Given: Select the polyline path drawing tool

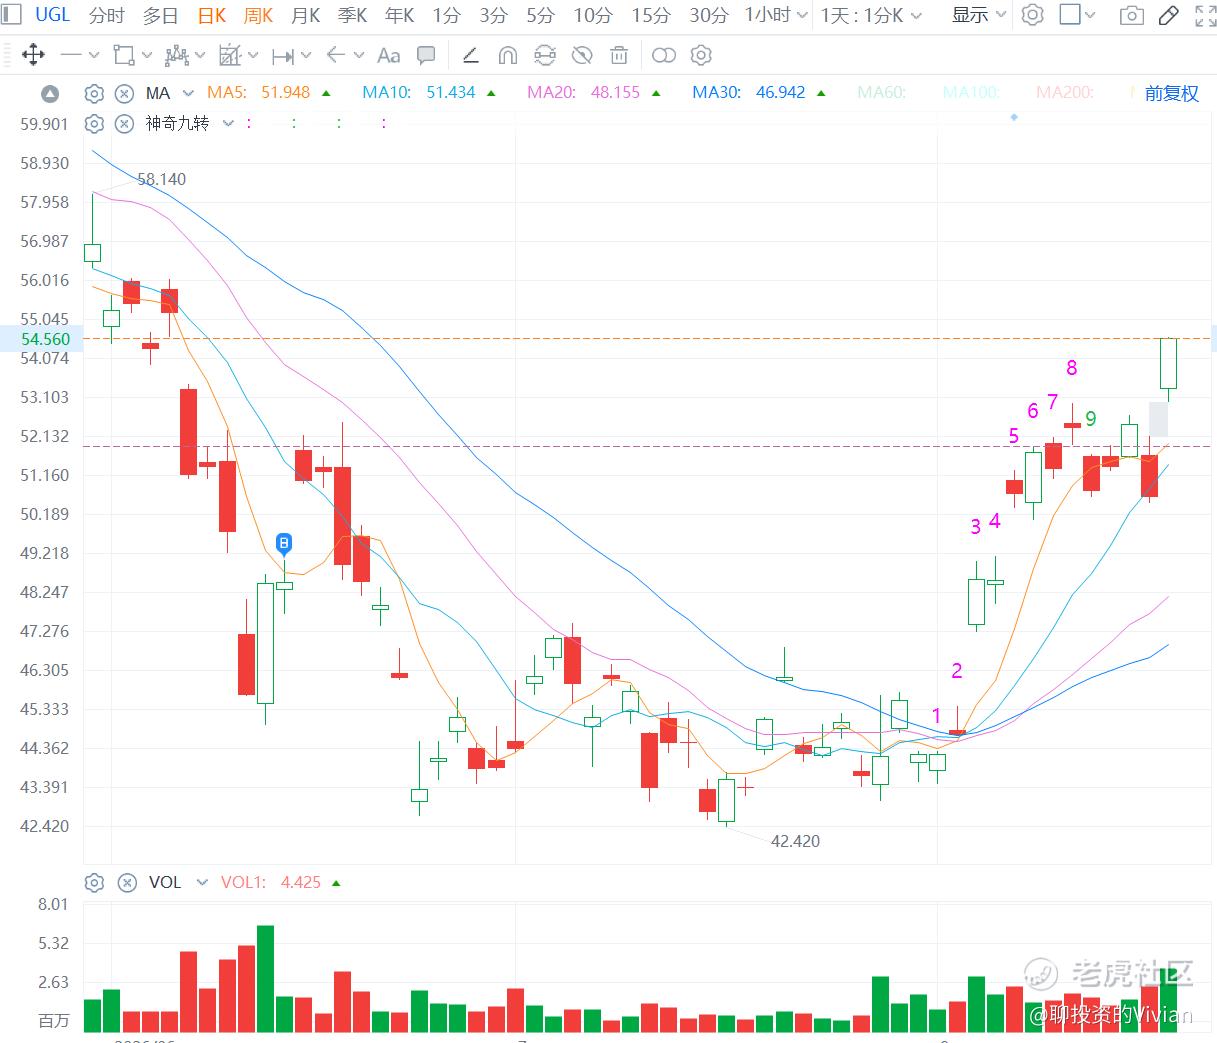Looking at the screenshot, I should pyautogui.click(x=177, y=55).
